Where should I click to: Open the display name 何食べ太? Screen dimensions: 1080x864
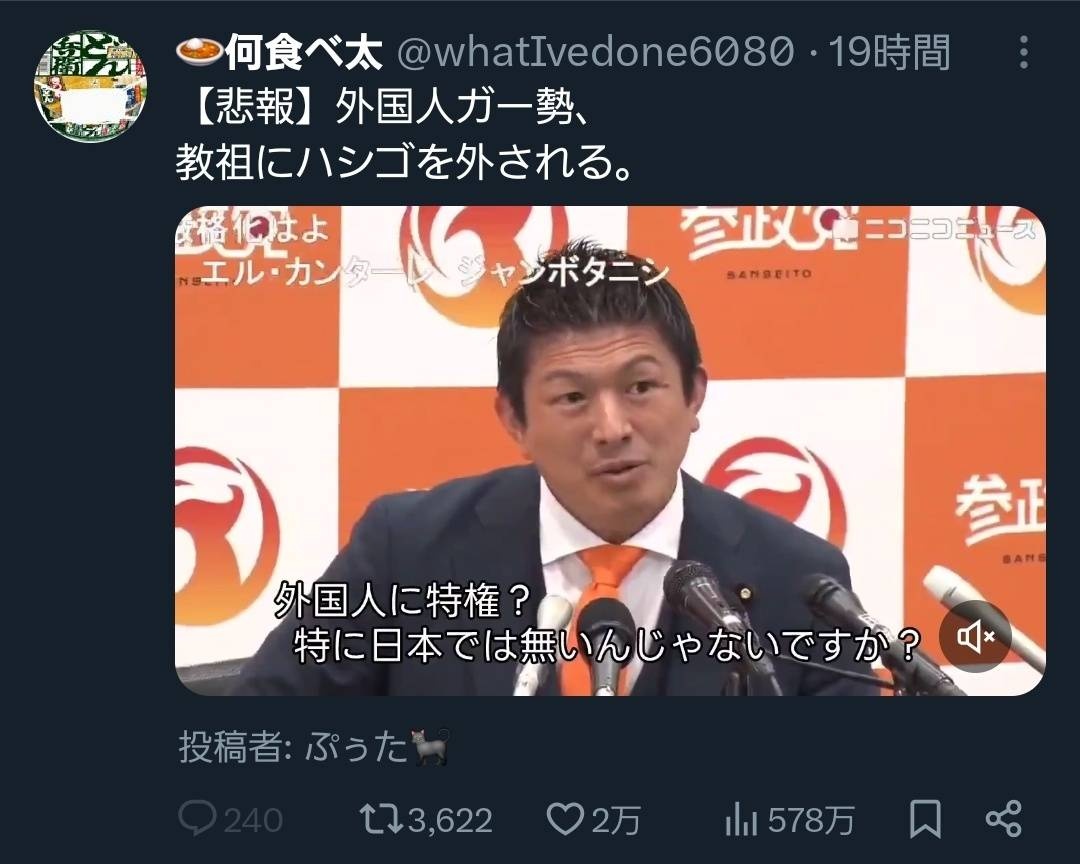303,52
